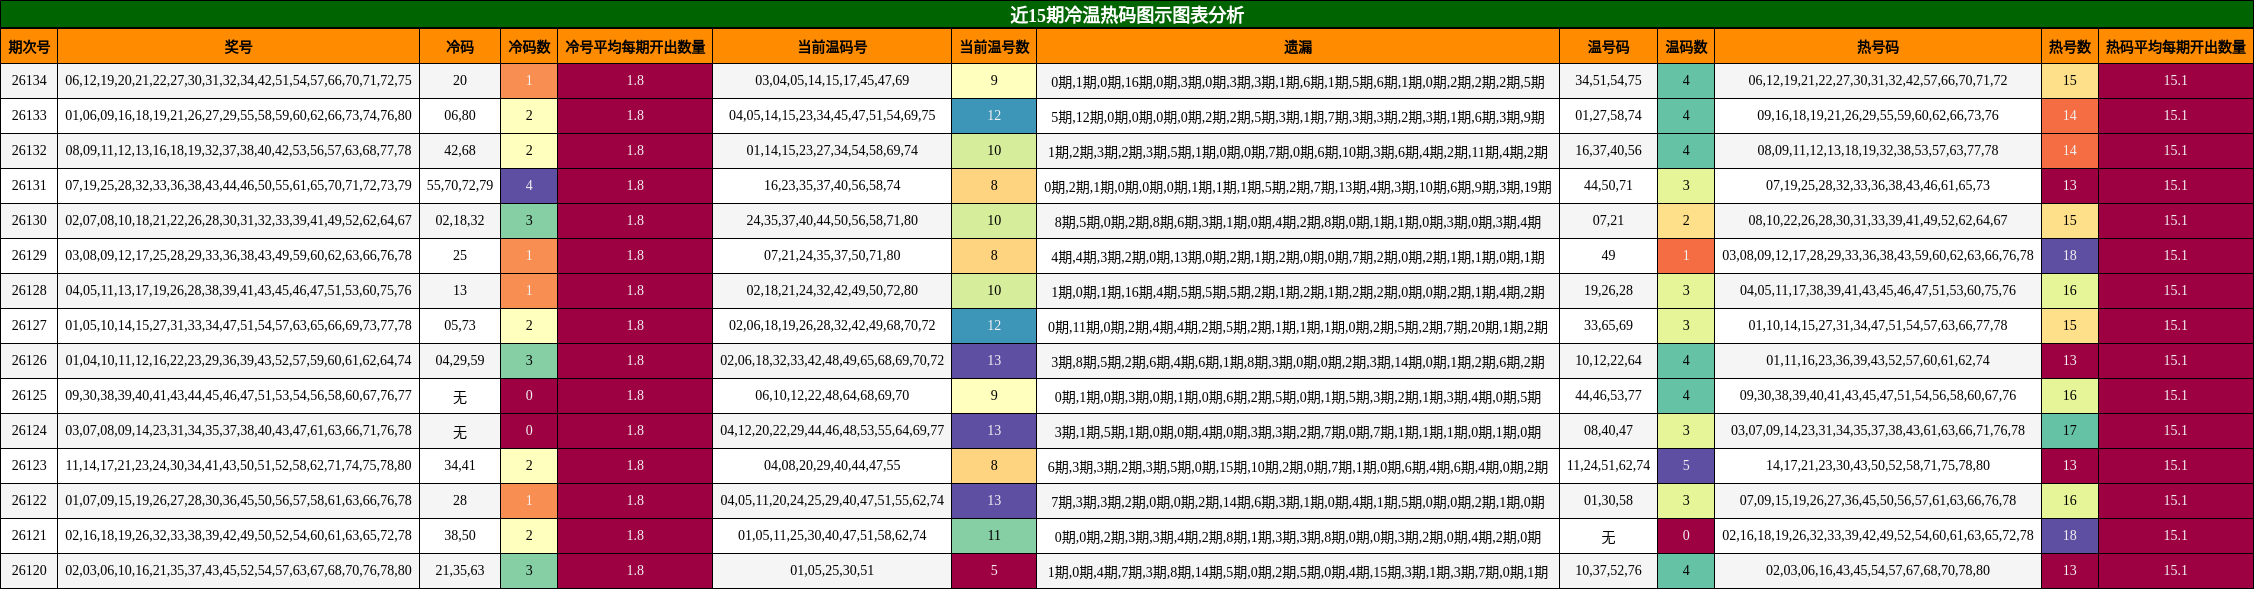The height and width of the screenshot is (589, 2254).
Task: Click cold code cell 38,50
Action: pos(460,536)
